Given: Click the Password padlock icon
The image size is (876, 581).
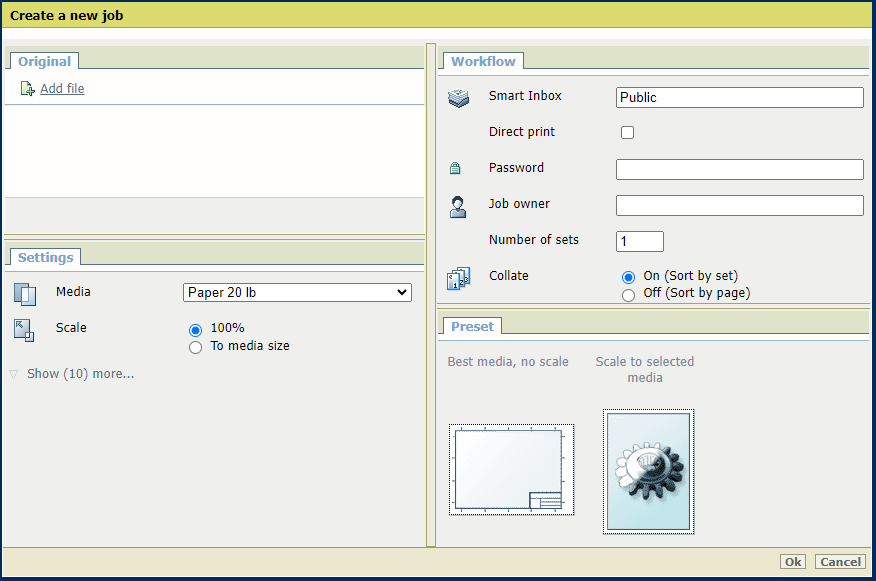Looking at the screenshot, I should (455, 169).
